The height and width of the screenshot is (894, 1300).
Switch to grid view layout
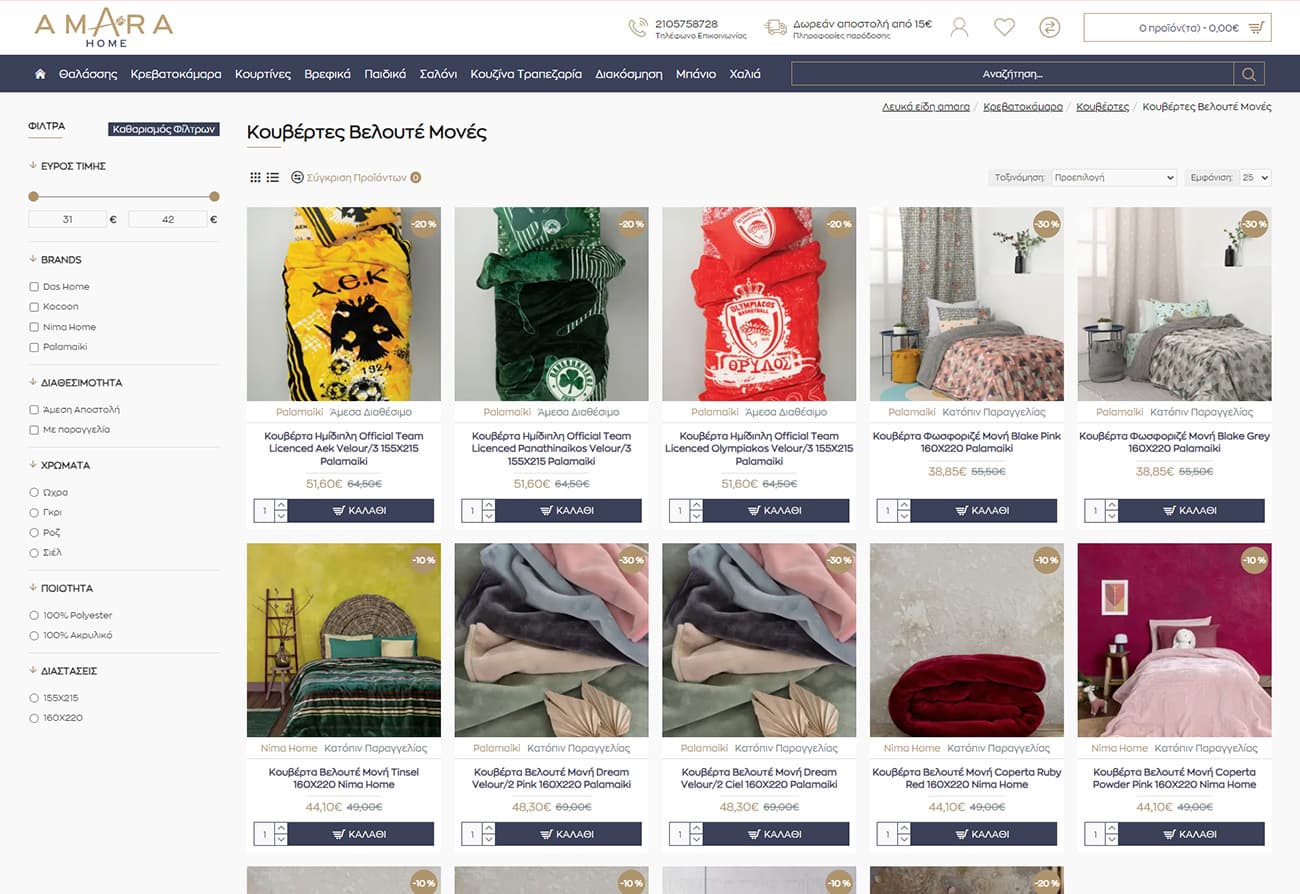255,177
